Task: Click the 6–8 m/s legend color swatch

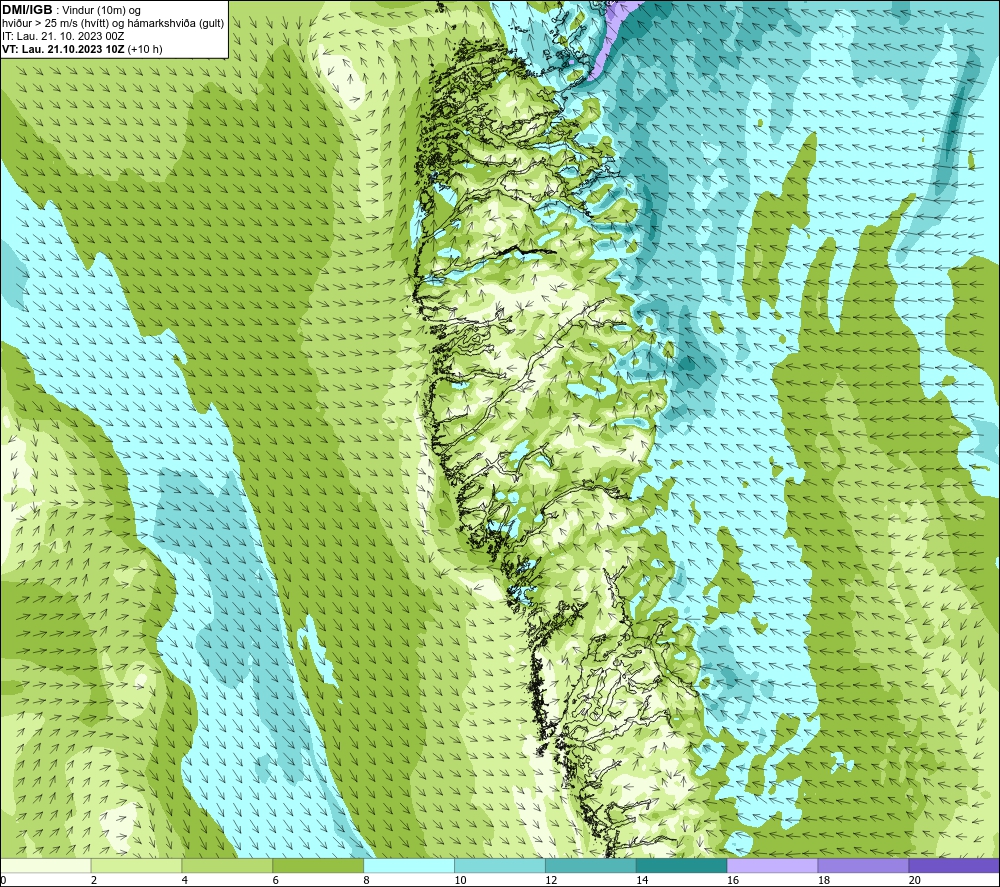Action: pos(318,866)
